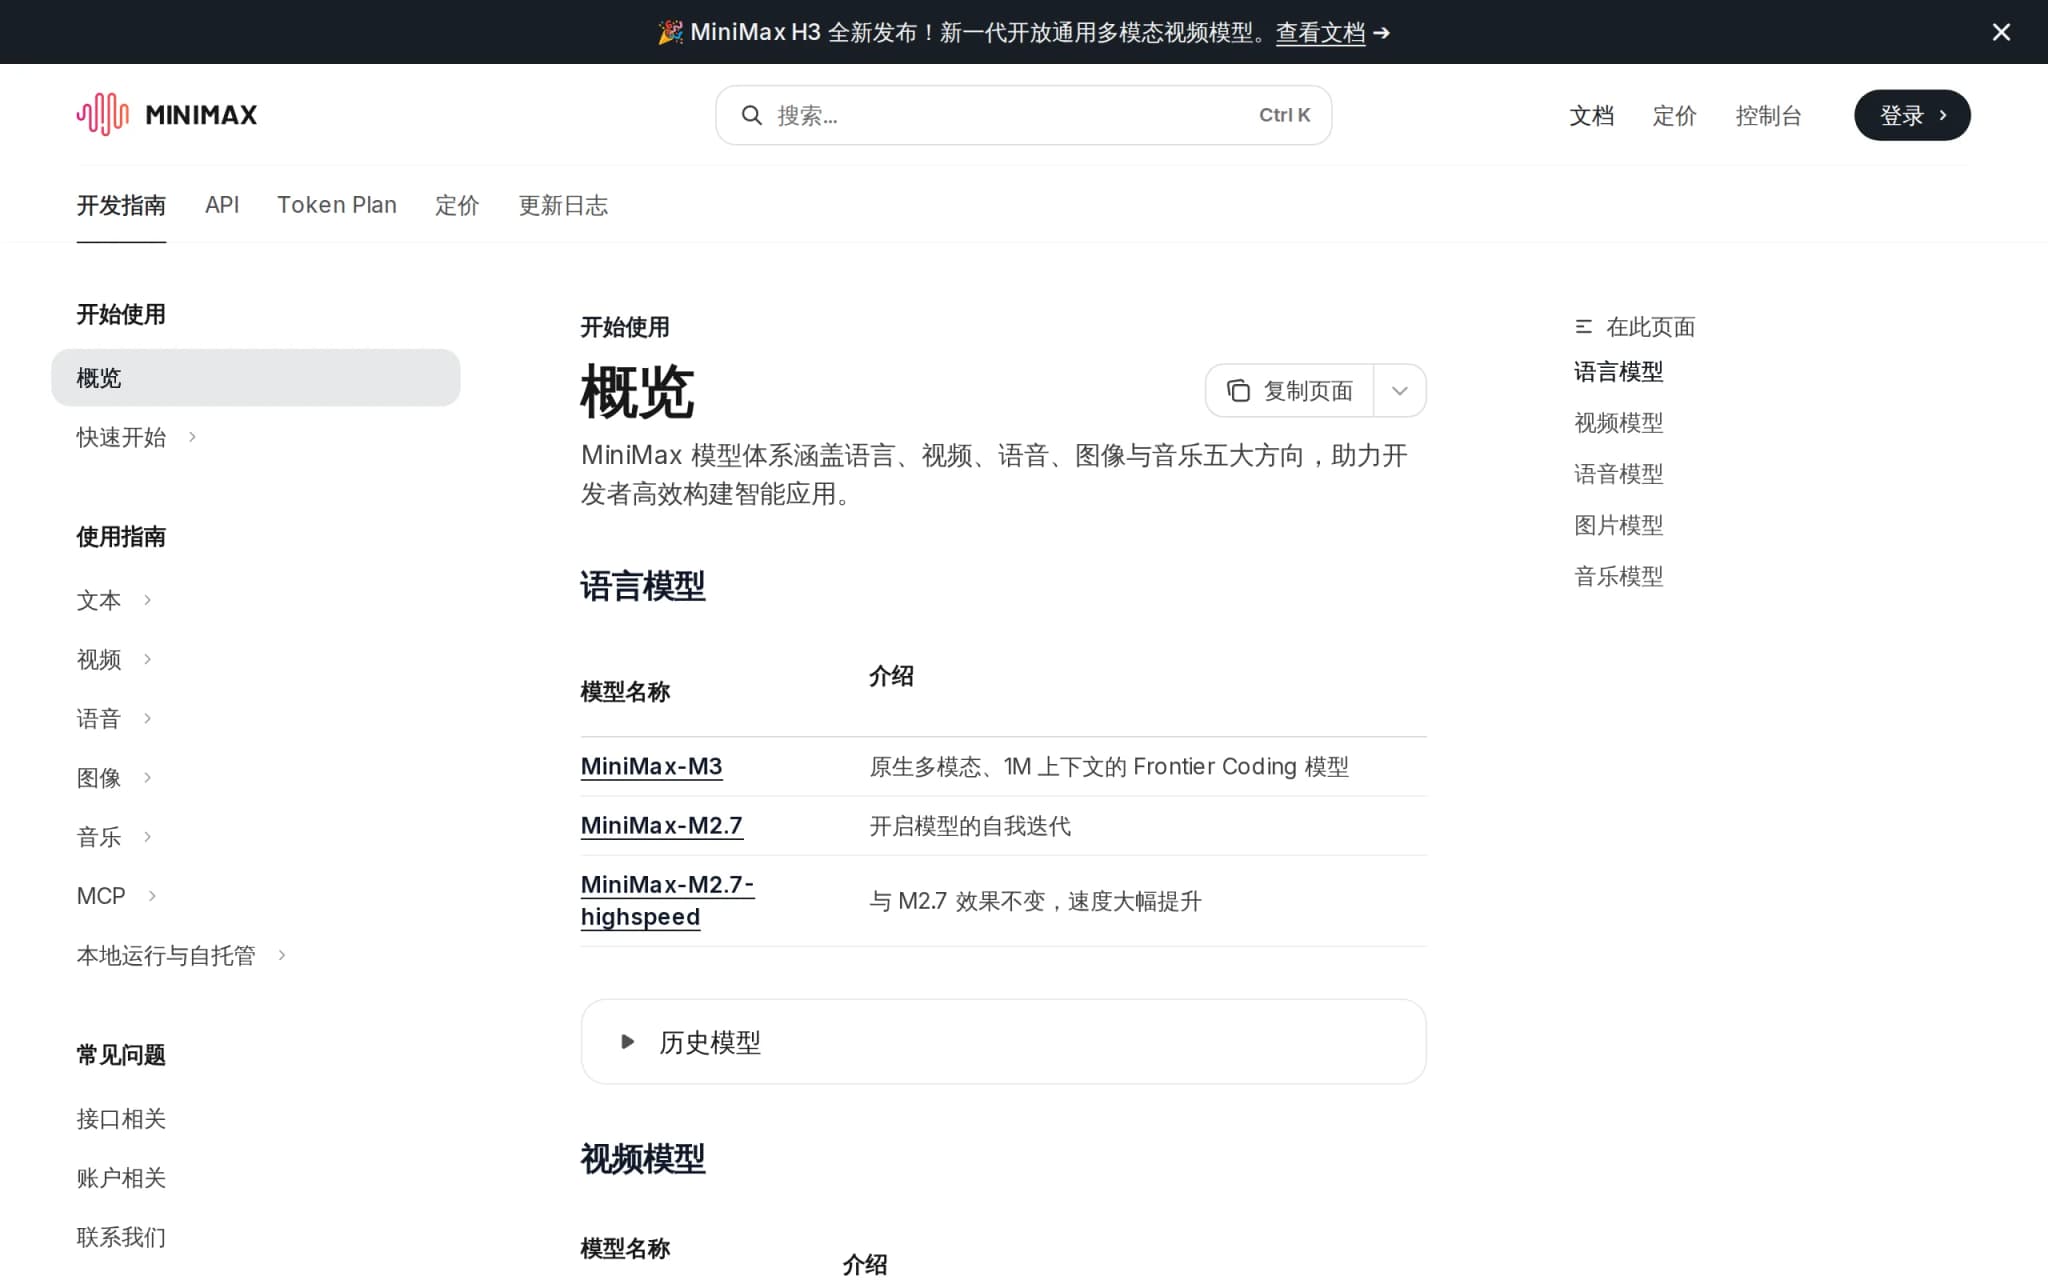The height and width of the screenshot is (1280, 2048).
Task: Expand the 历史模型 disclosure triangle
Action: pyautogui.click(x=627, y=1042)
